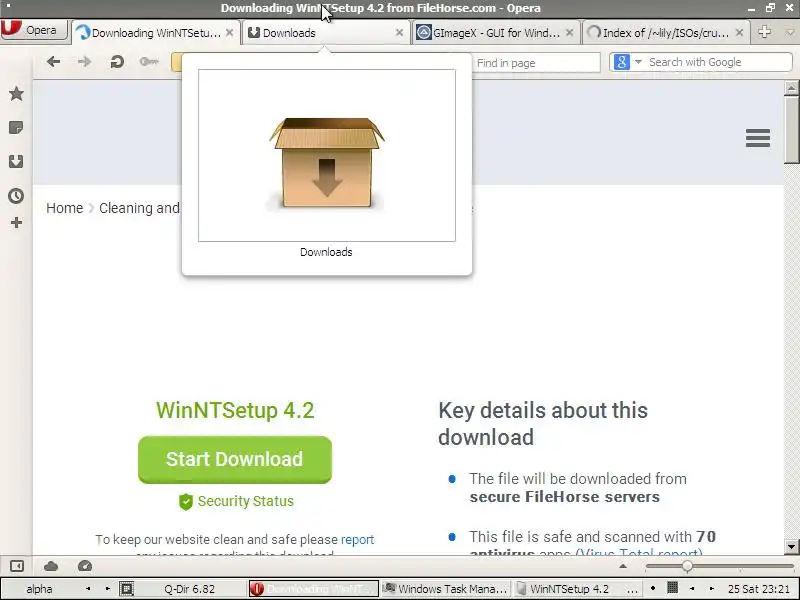Open the zoom options arrow
Screen dimensions: 800x600
pyautogui.click(x=623, y=566)
